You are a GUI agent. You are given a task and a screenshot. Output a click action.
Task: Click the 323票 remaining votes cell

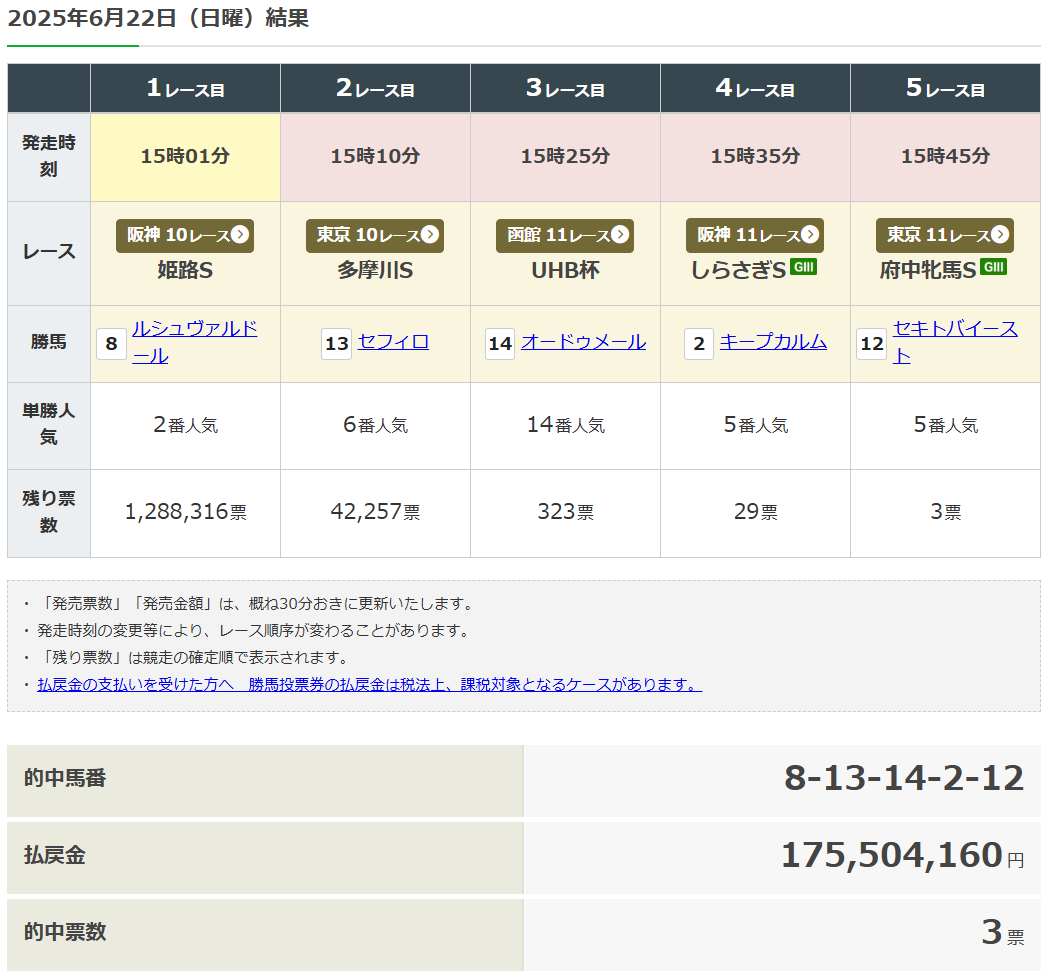[565, 513]
